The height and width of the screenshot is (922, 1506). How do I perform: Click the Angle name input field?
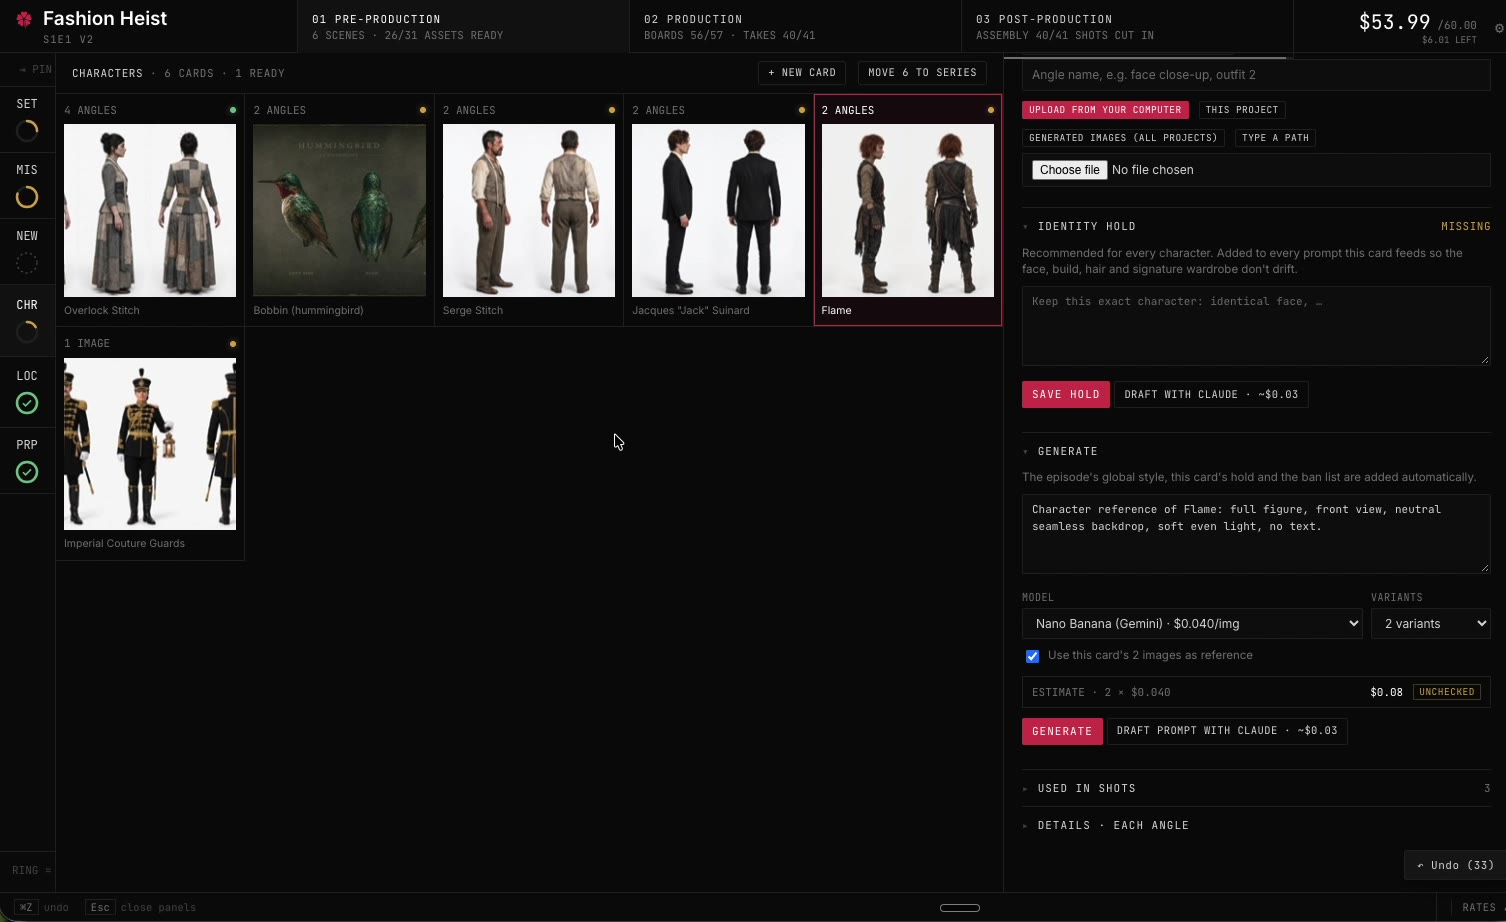(x=1256, y=75)
